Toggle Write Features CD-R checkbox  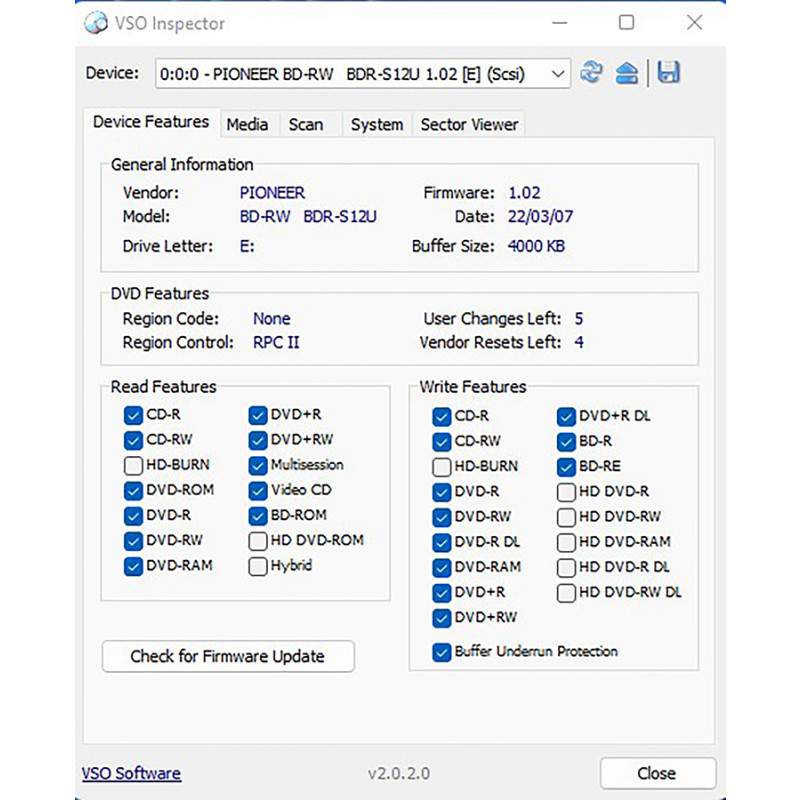(x=442, y=417)
